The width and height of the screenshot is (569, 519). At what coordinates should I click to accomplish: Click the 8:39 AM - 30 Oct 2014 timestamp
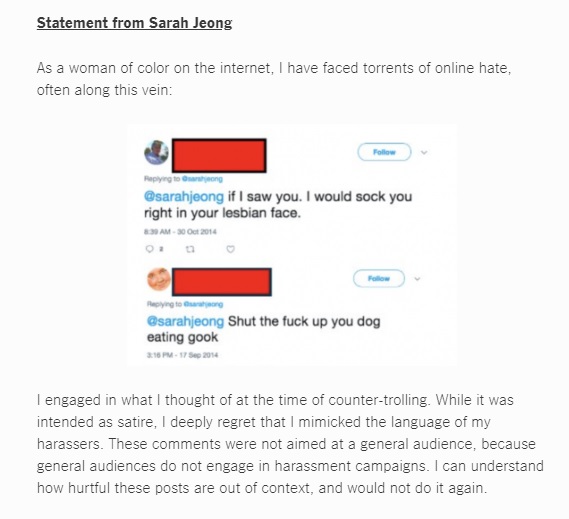tap(180, 232)
